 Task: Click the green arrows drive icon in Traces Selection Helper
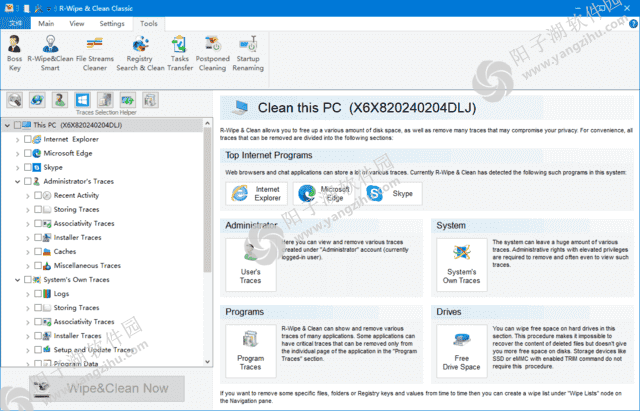128,100
